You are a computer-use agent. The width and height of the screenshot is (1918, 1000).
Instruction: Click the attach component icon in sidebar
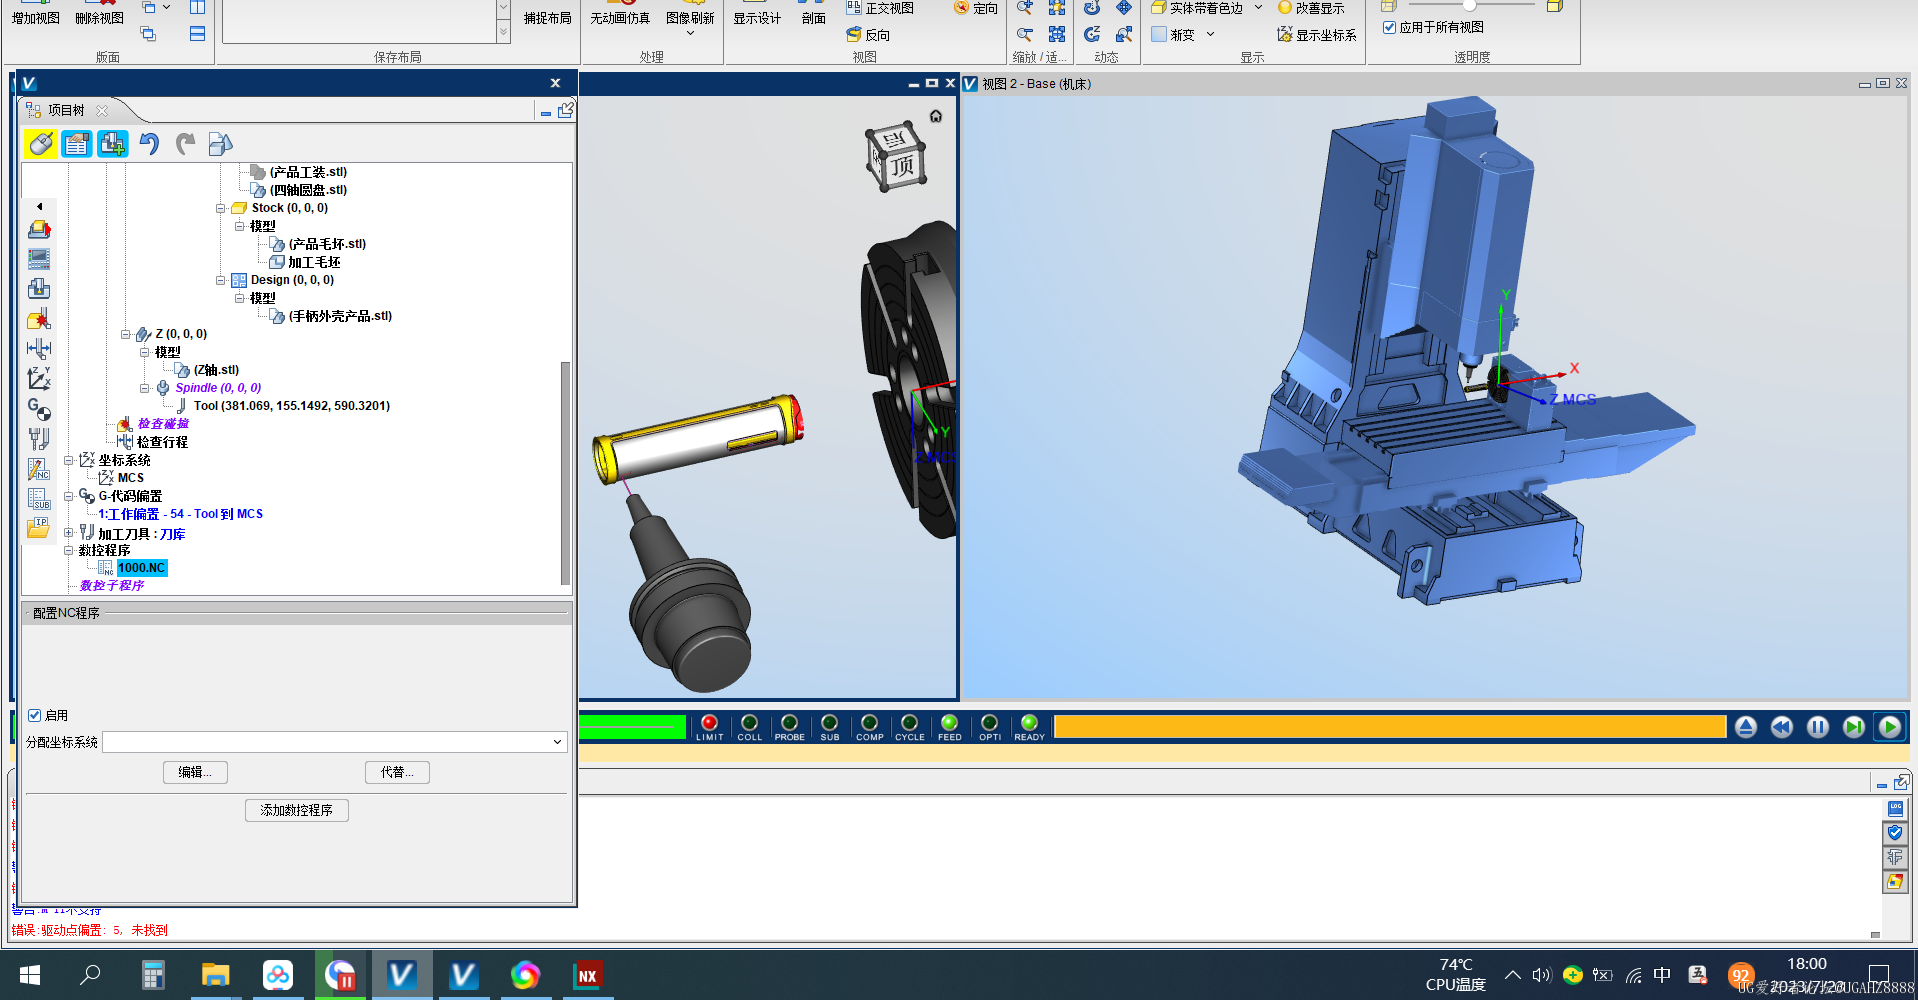coord(39,289)
